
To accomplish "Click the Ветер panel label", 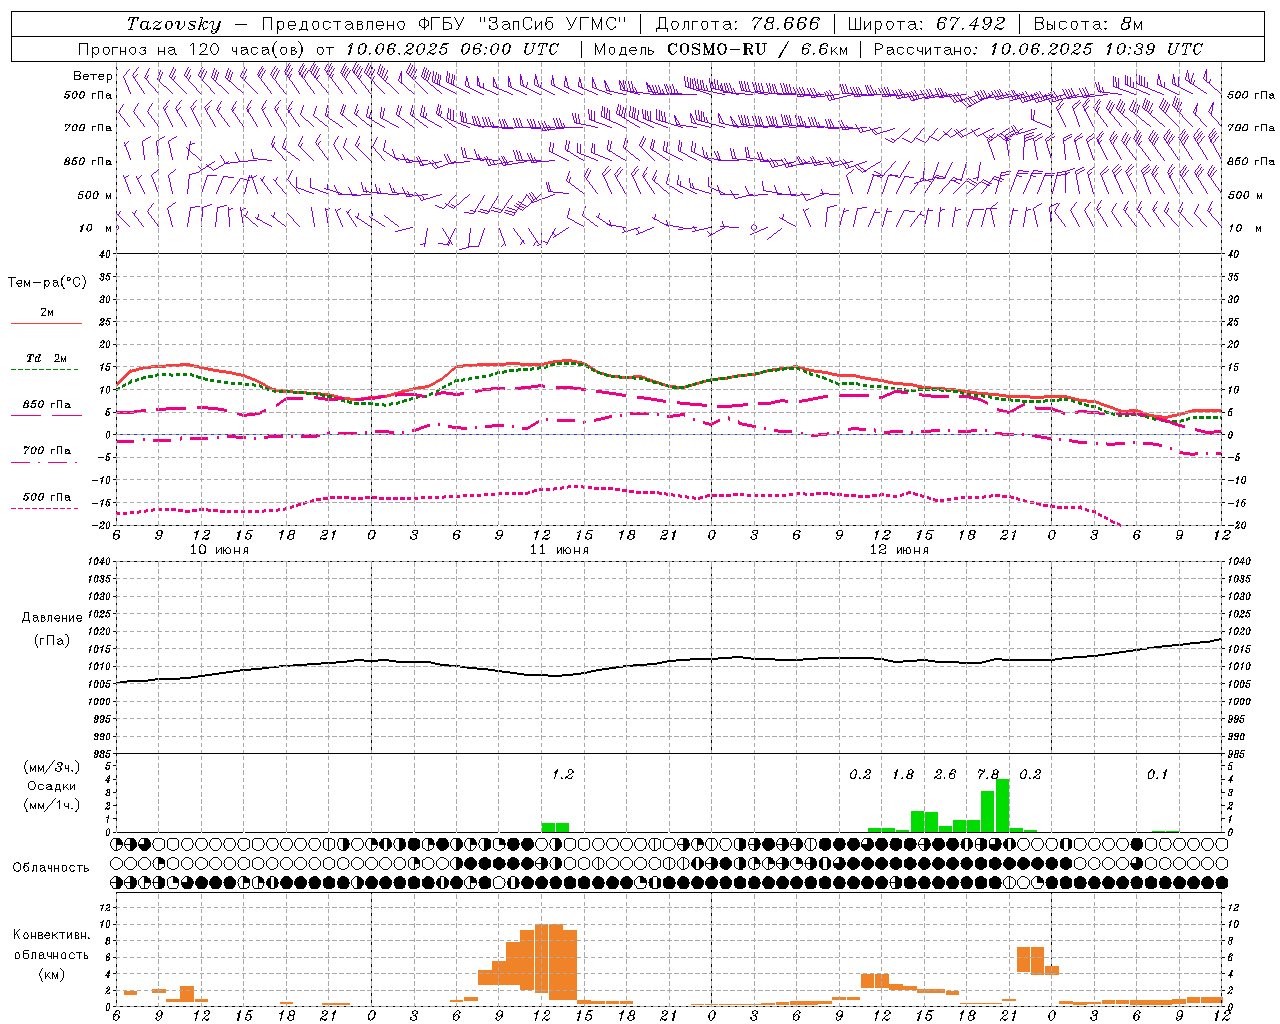I will pyautogui.click(x=92, y=76).
